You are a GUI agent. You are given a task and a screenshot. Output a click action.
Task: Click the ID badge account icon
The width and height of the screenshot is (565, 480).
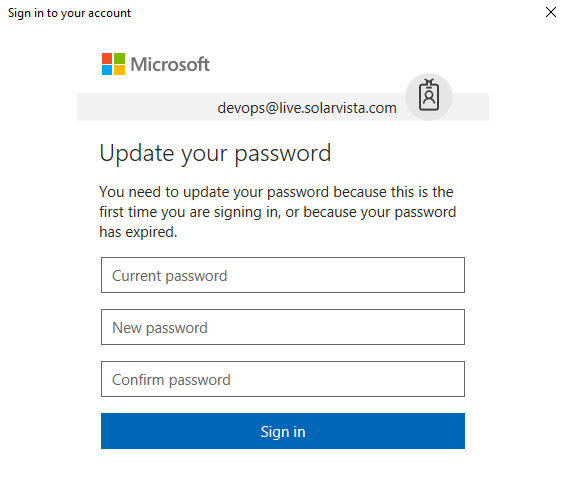(x=429, y=97)
